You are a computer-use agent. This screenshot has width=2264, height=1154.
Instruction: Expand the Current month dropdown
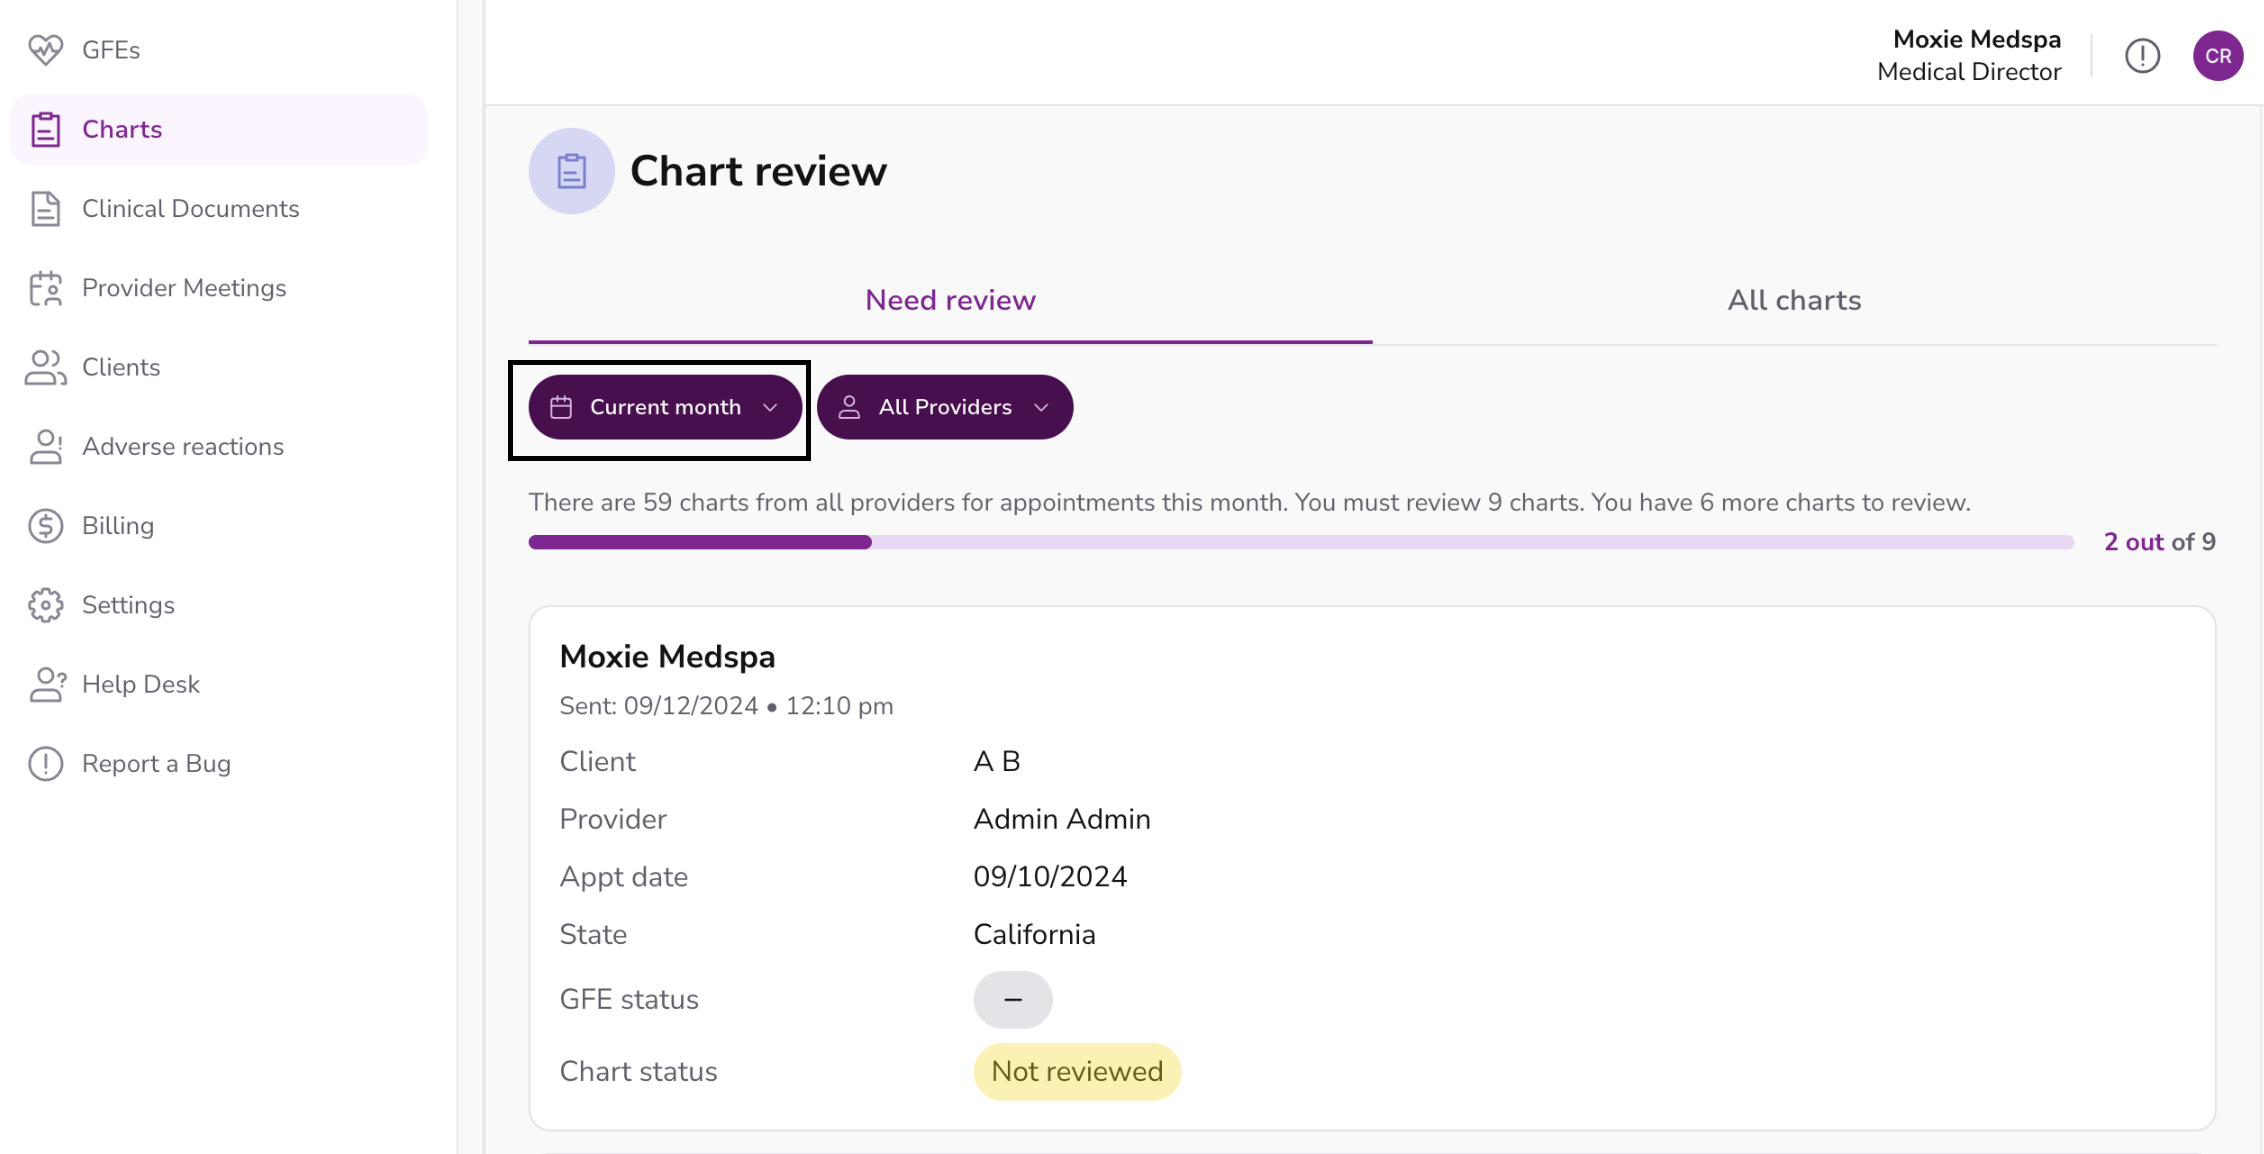[x=665, y=407]
